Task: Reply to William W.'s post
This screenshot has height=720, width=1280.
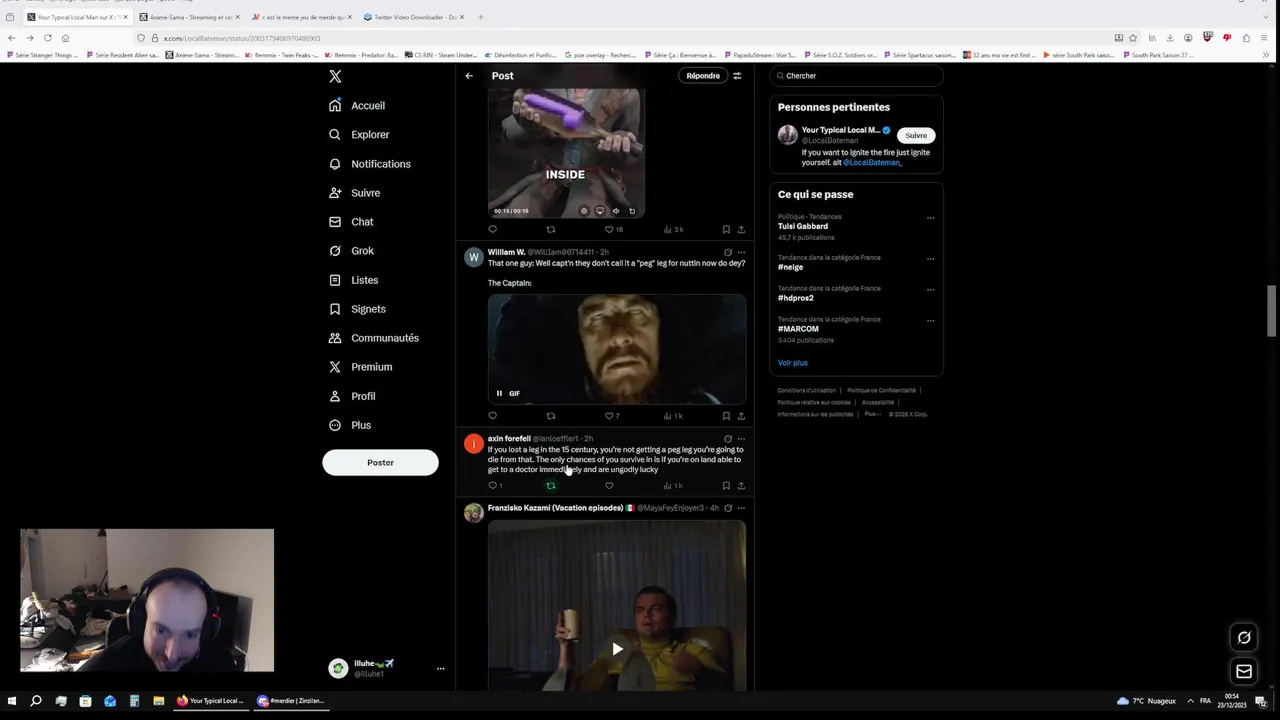Action: click(x=492, y=416)
